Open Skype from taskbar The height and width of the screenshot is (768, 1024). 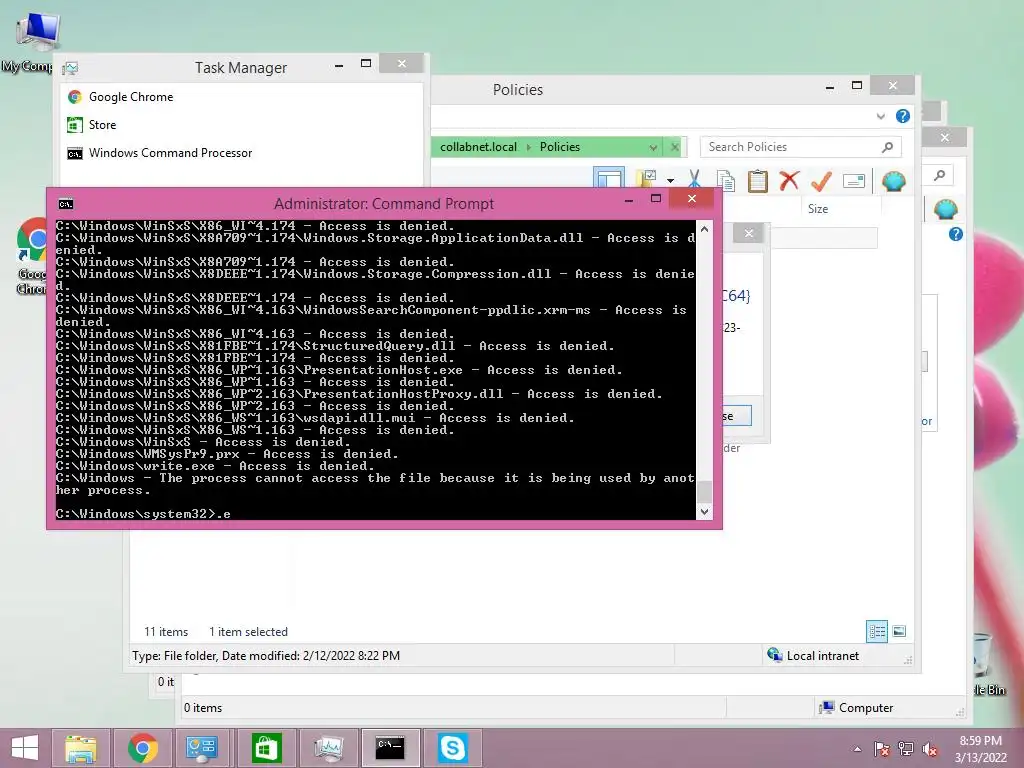(x=453, y=748)
